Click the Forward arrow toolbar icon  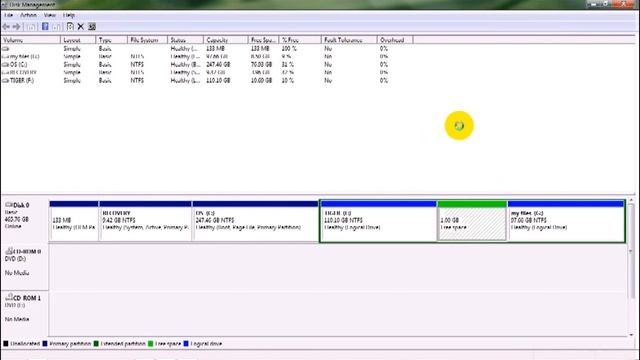(x=16, y=27)
